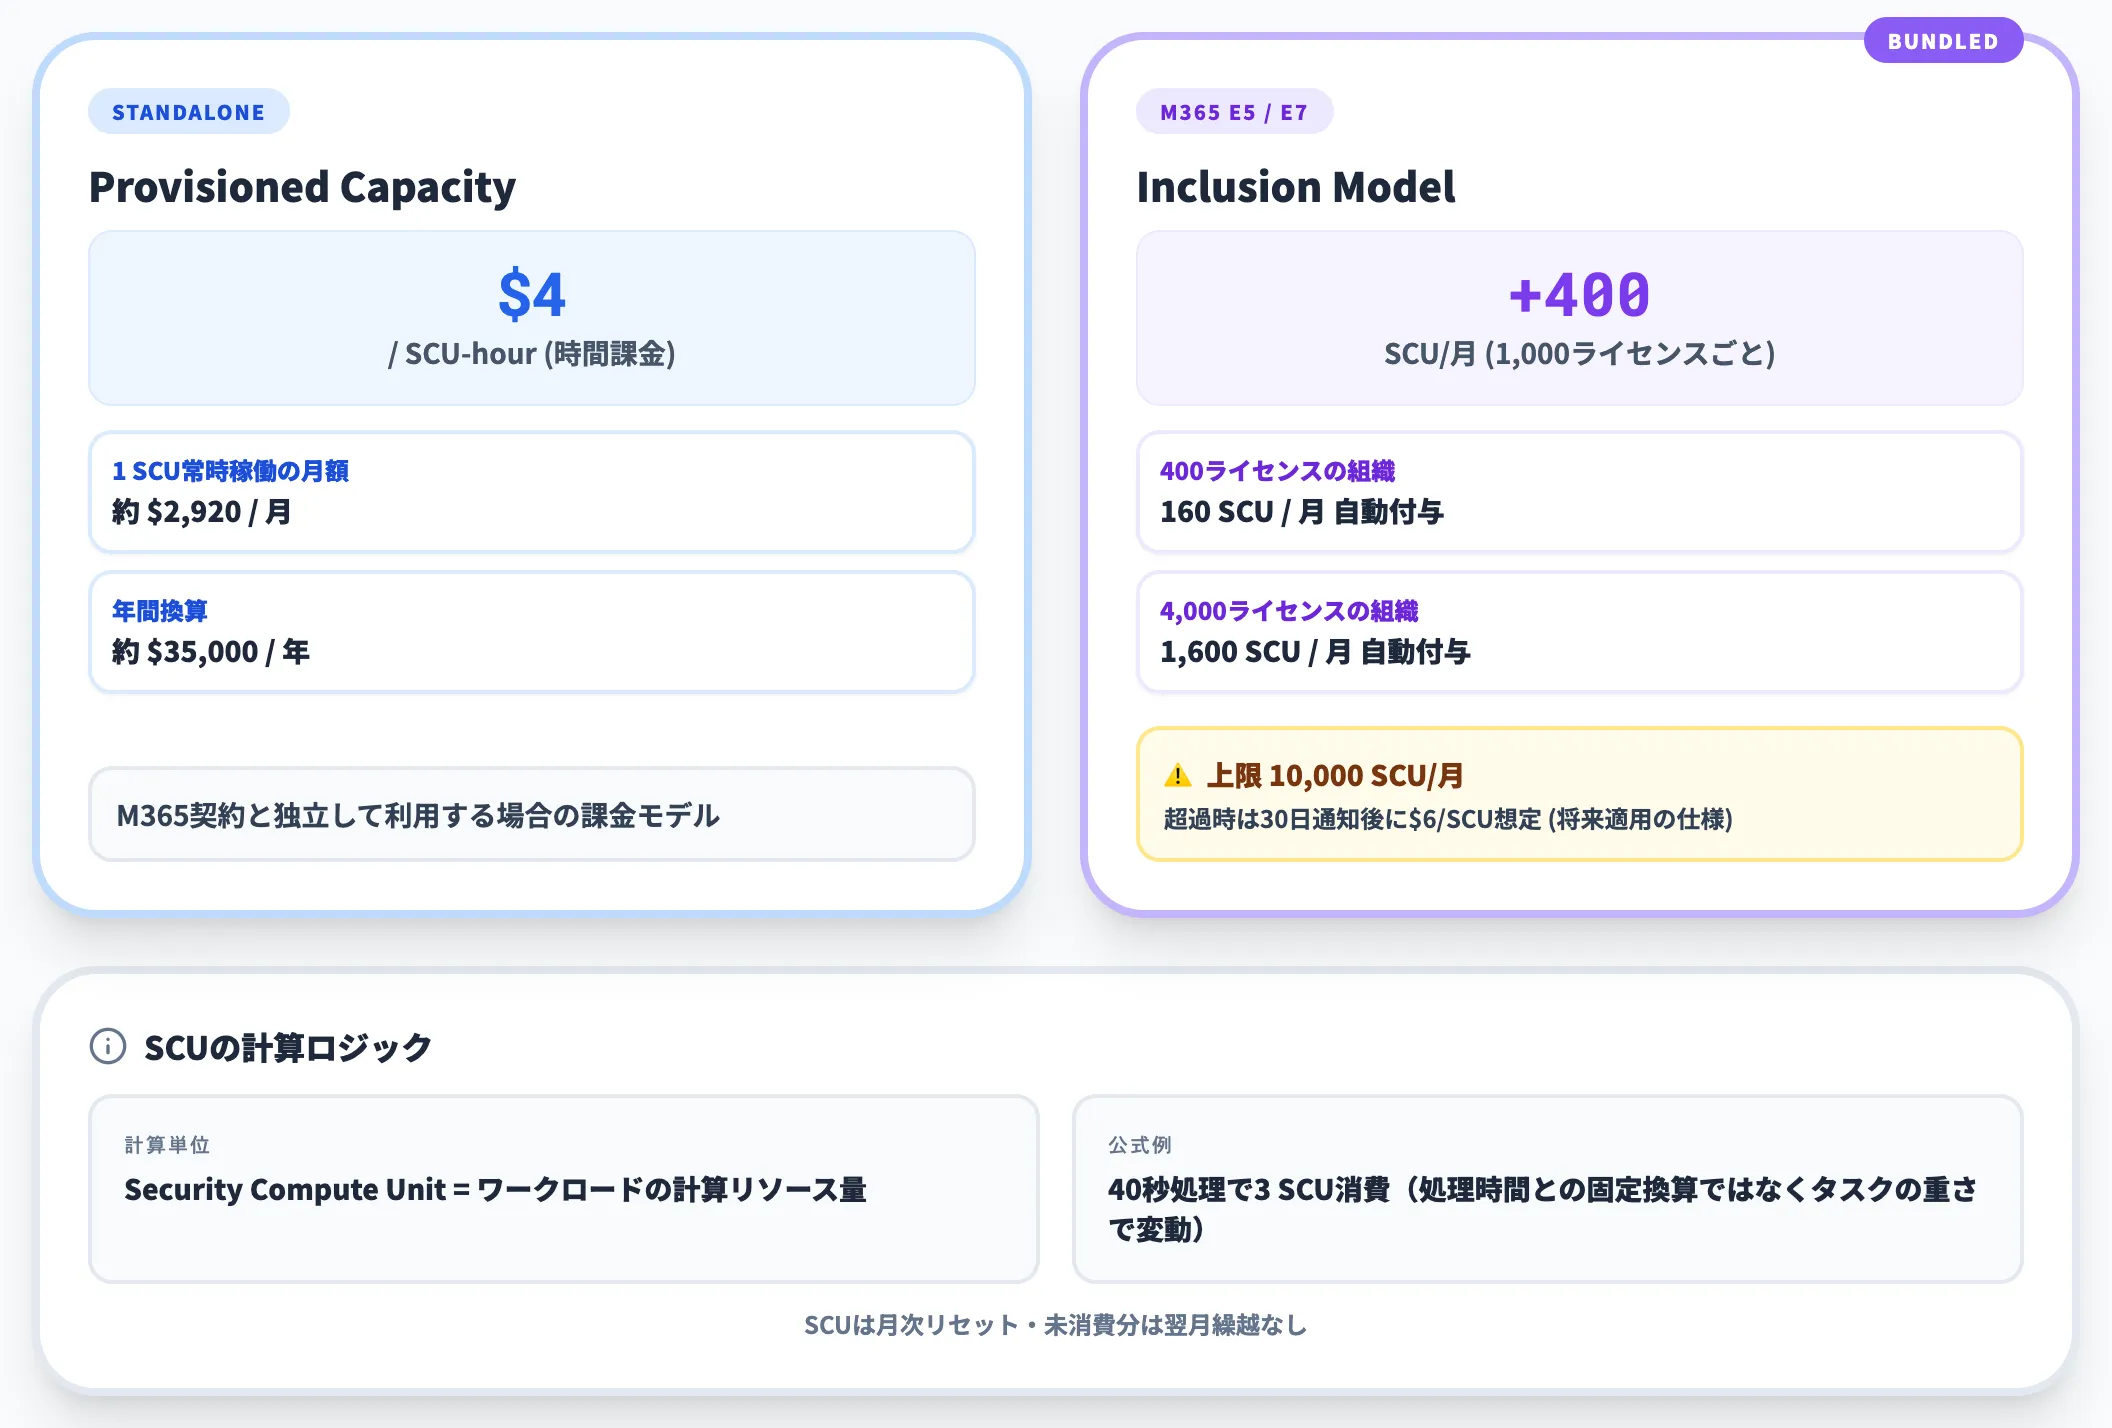
Task: Click the +400 SCU figure
Action: 1580,294
